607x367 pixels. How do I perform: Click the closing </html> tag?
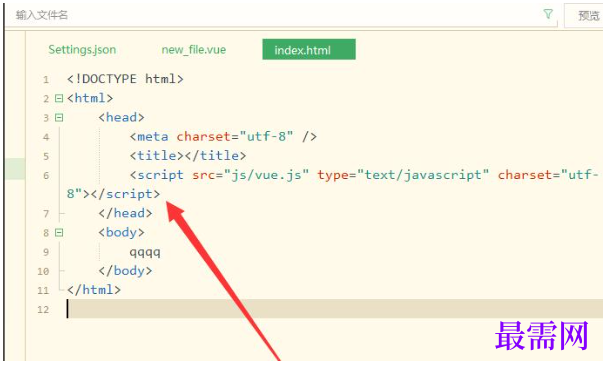click(x=94, y=290)
